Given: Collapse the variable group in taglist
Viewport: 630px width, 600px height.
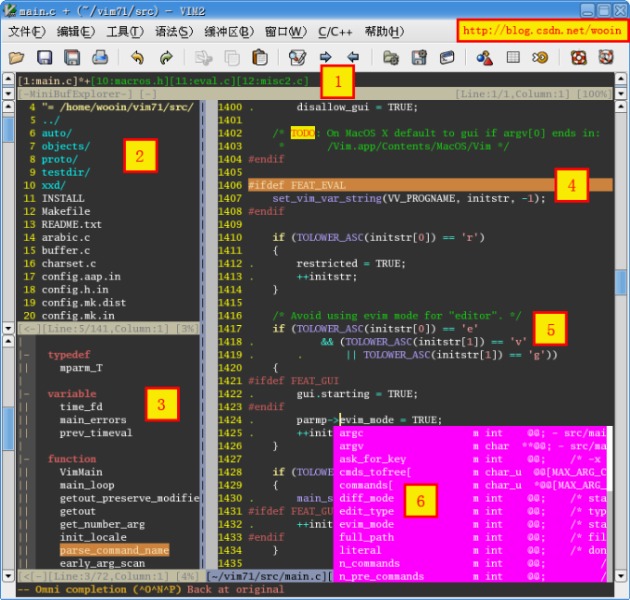Looking at the screenshot, I should [x=25, y=394].
